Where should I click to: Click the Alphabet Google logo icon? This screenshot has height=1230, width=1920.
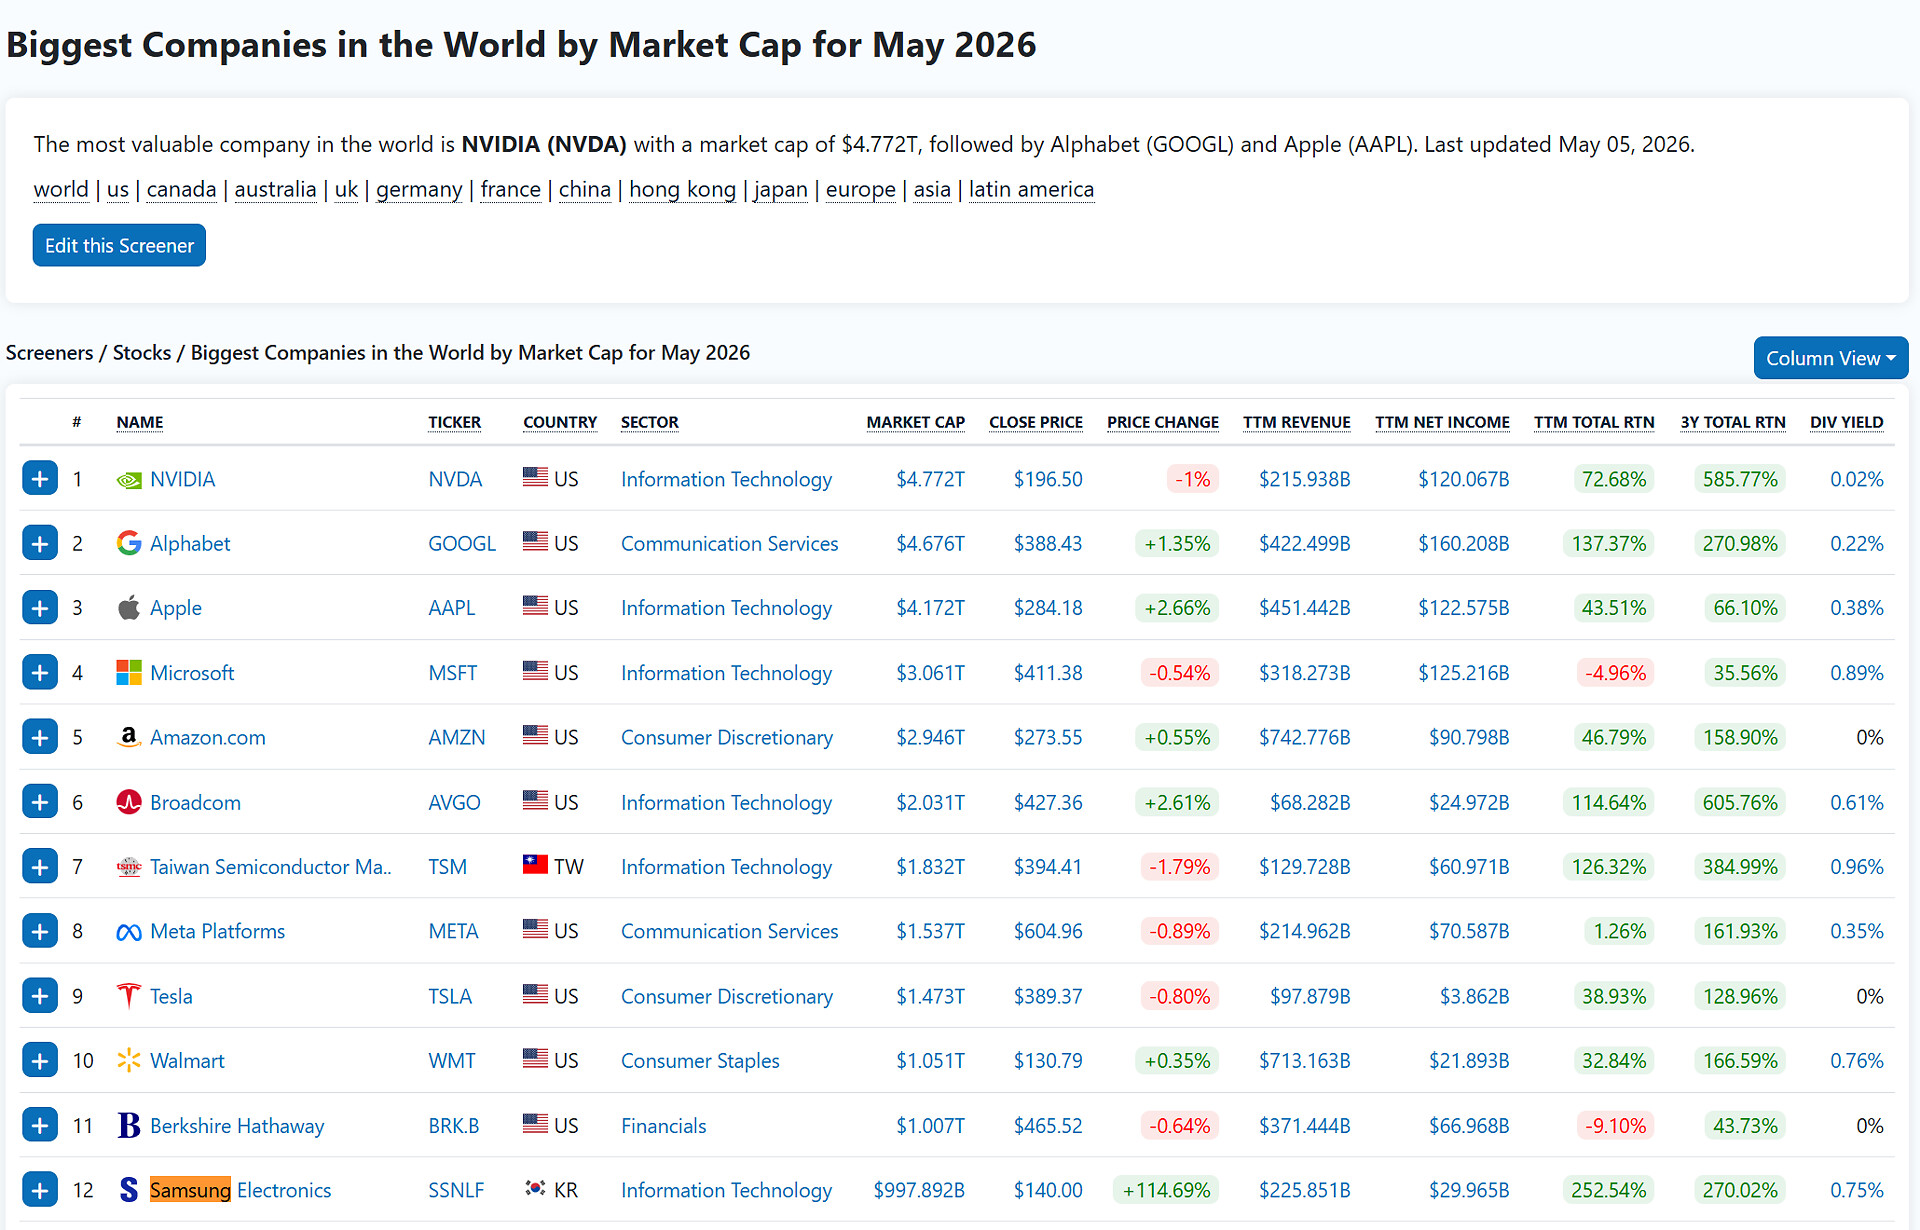[129, 543]
